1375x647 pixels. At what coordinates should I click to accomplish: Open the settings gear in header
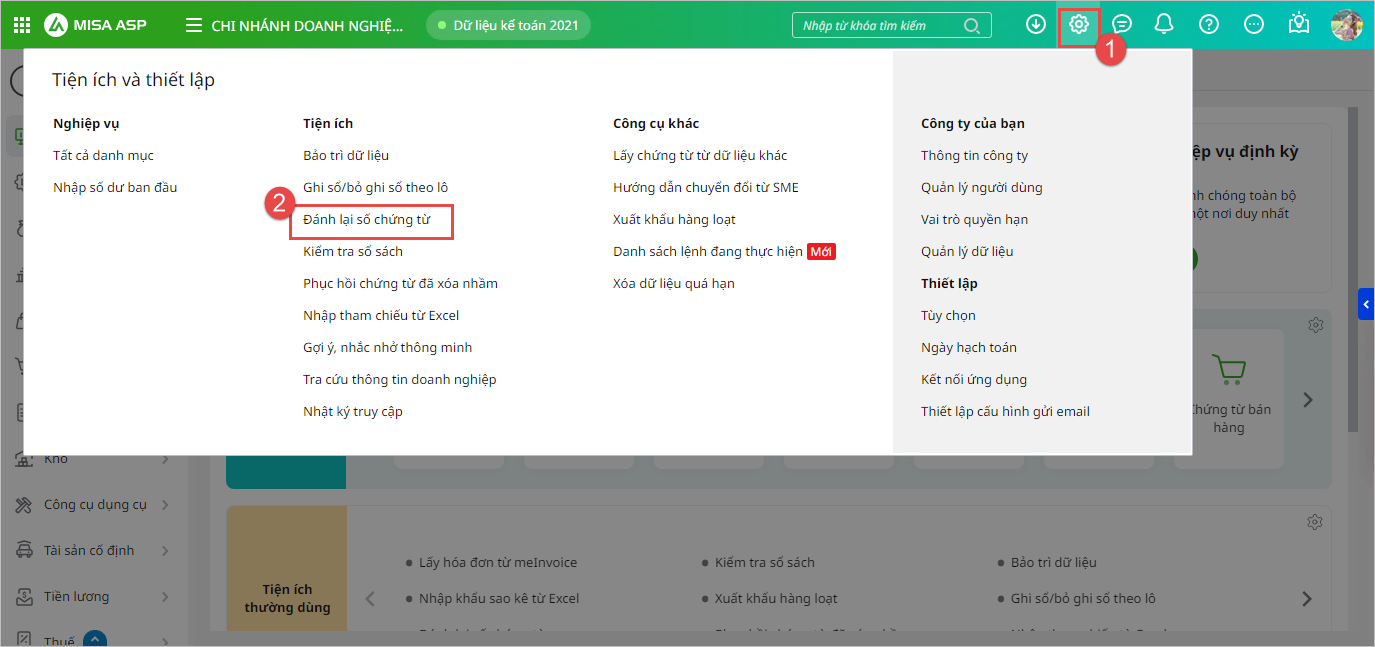1079,24
